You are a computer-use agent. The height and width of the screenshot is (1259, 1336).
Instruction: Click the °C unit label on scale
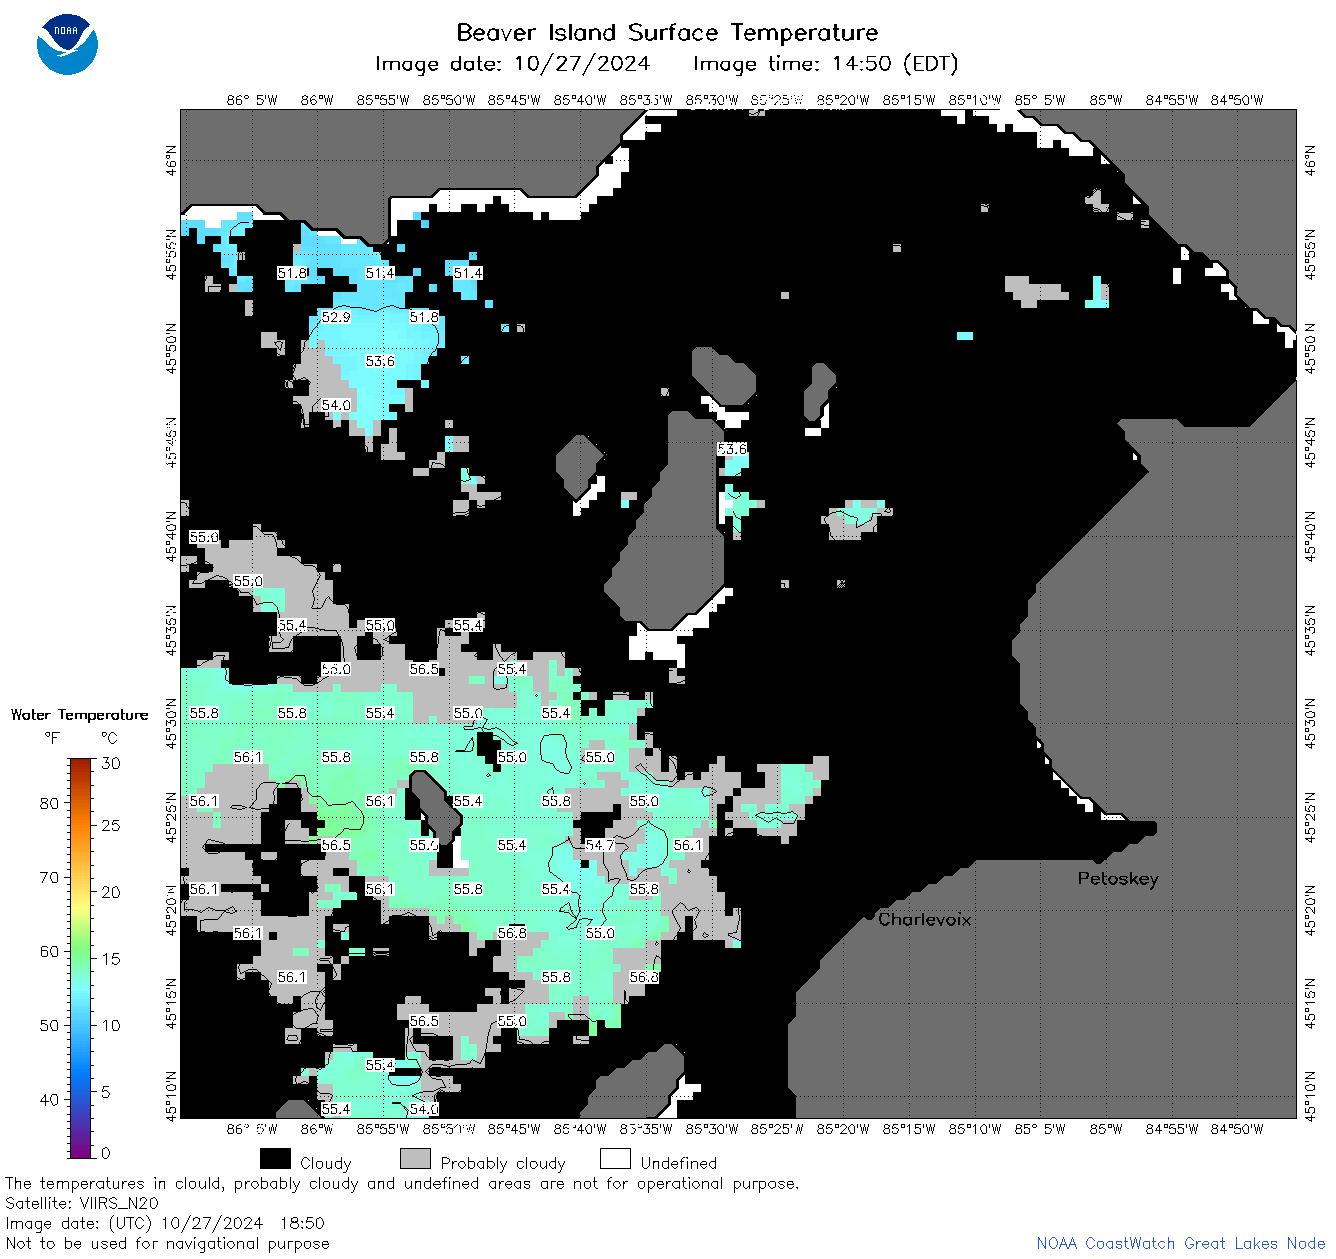click(109, 738)
